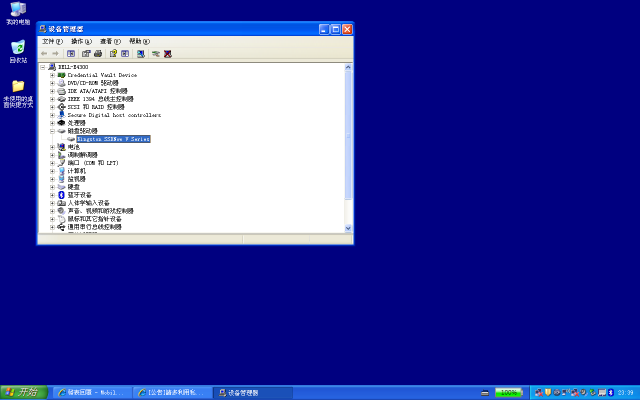This screenshot has width=640, height=400.
Task: Click the Update driver toolbar icon
Action: click(x=156, y=53)
